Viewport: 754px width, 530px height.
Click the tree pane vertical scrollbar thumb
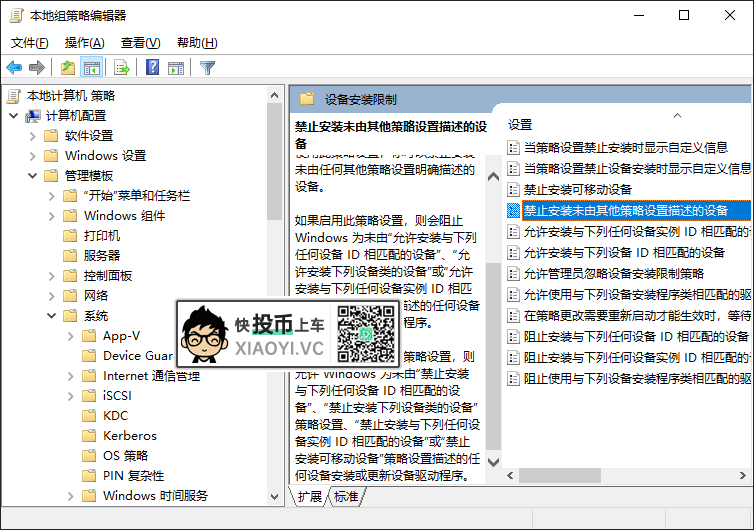275,161
